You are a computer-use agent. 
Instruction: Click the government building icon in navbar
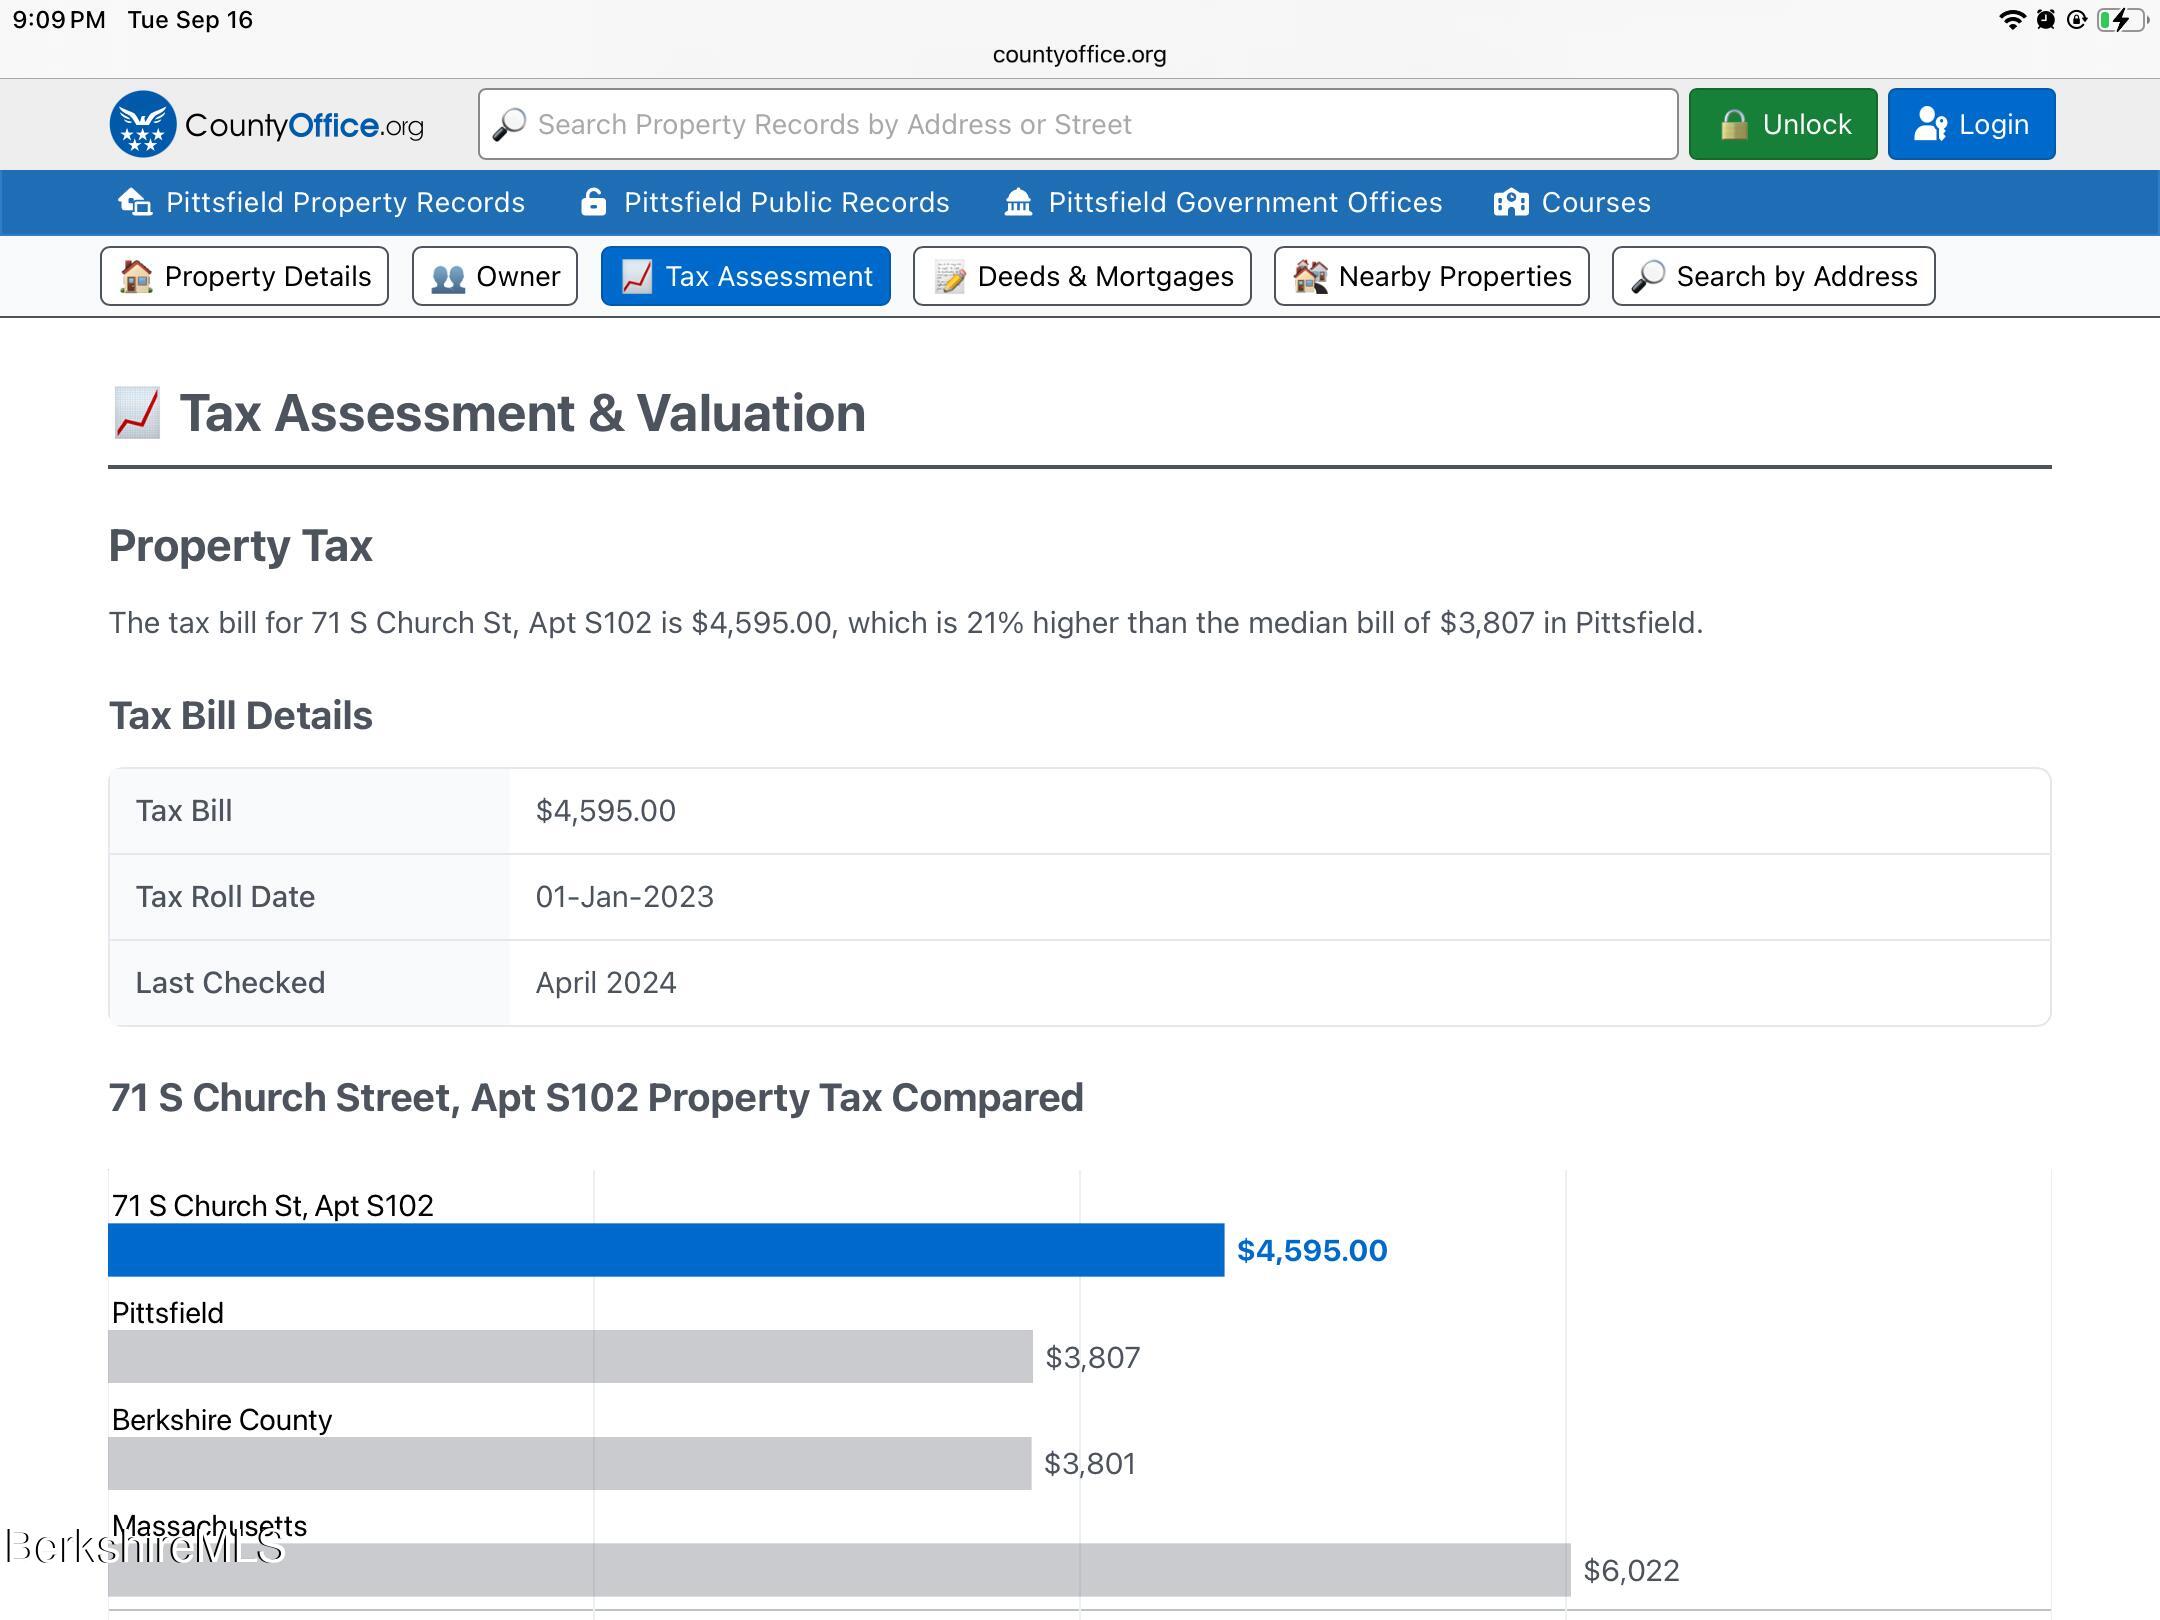1018,202
